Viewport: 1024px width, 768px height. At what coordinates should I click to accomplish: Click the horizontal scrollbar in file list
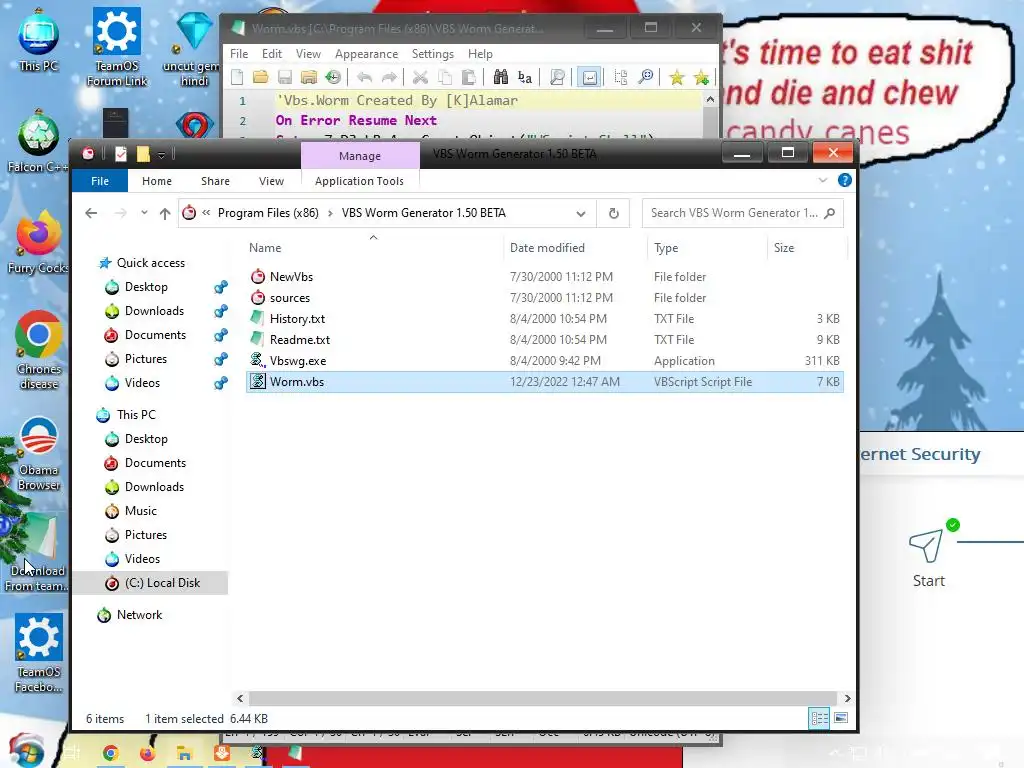point(543,698)
